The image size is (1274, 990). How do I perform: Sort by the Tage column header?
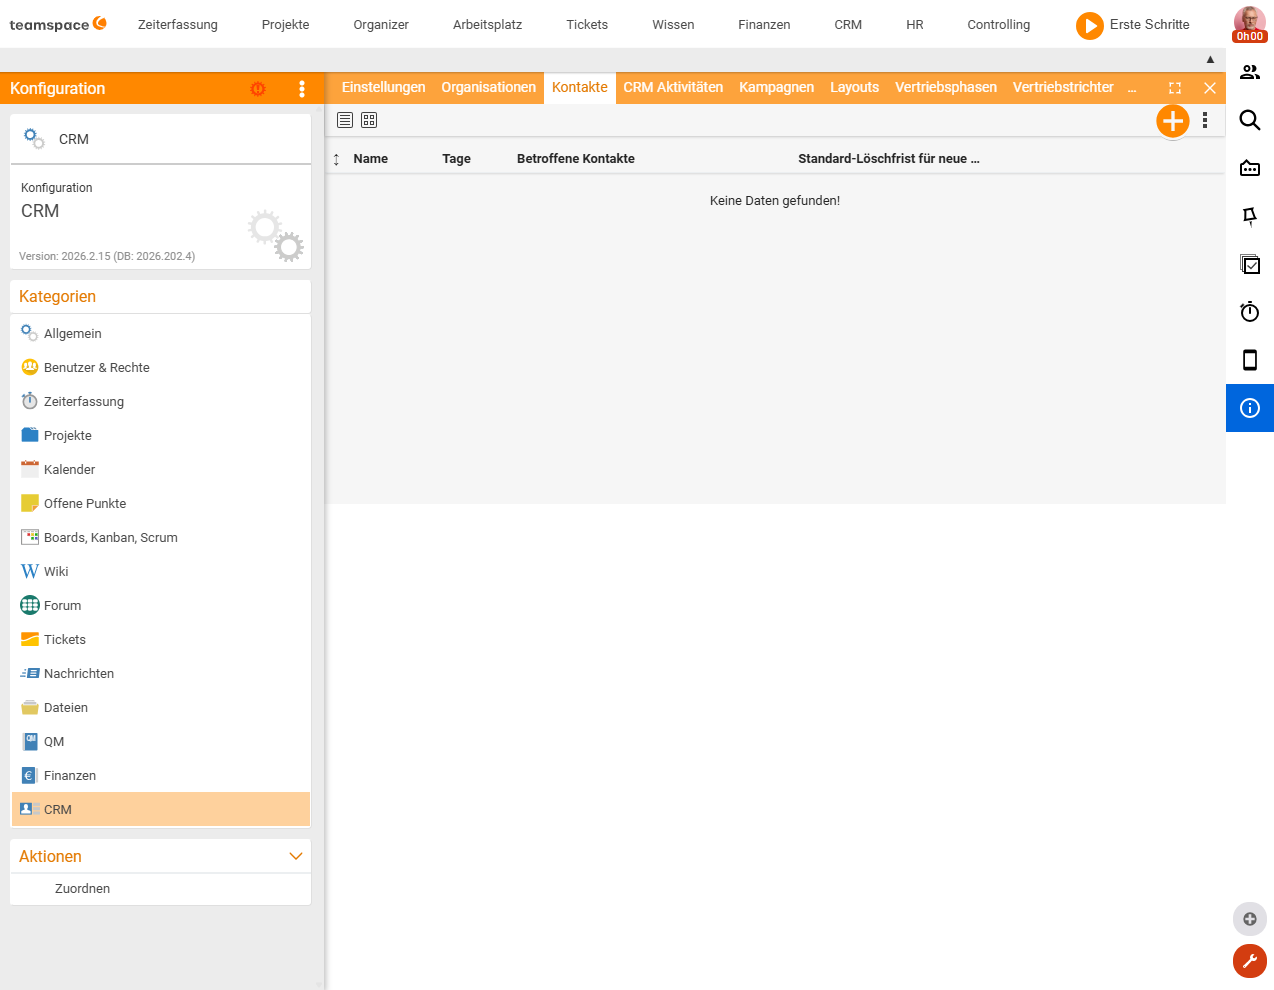(457, 159)
